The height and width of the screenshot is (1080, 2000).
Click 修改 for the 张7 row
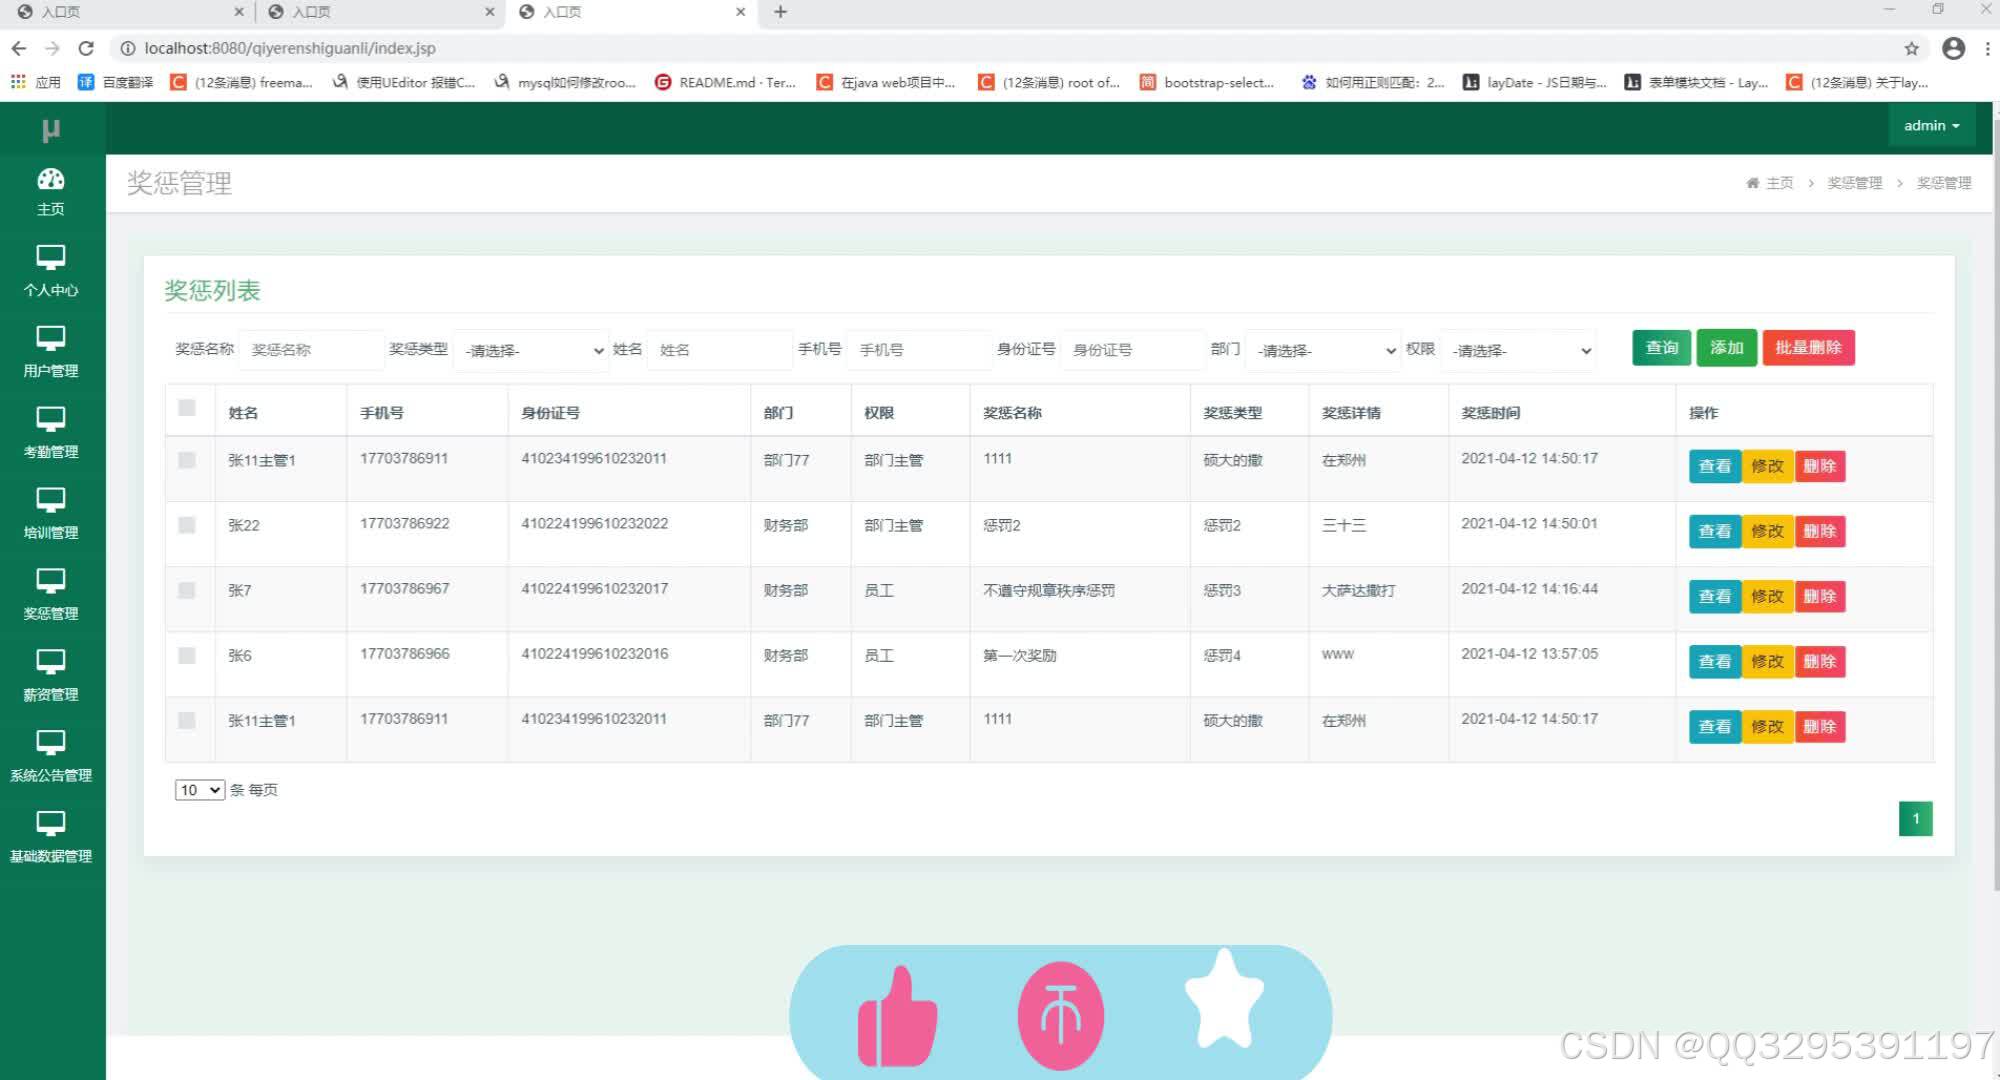pos(1767,596)
